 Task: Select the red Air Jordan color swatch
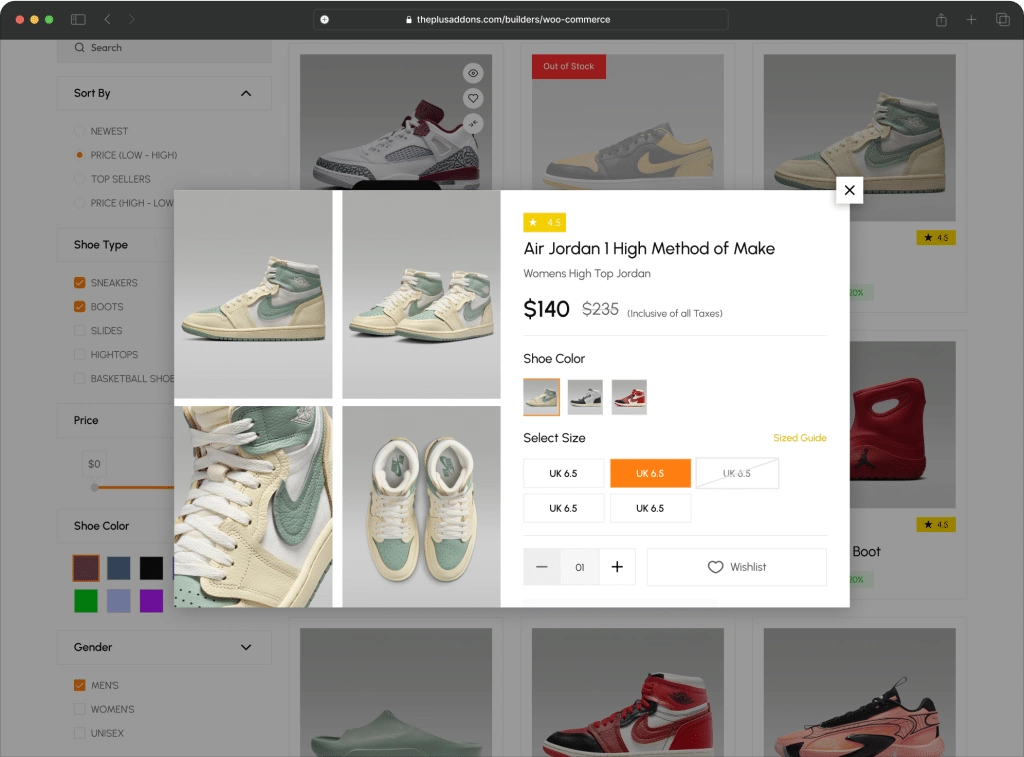(x=629, y=396)
